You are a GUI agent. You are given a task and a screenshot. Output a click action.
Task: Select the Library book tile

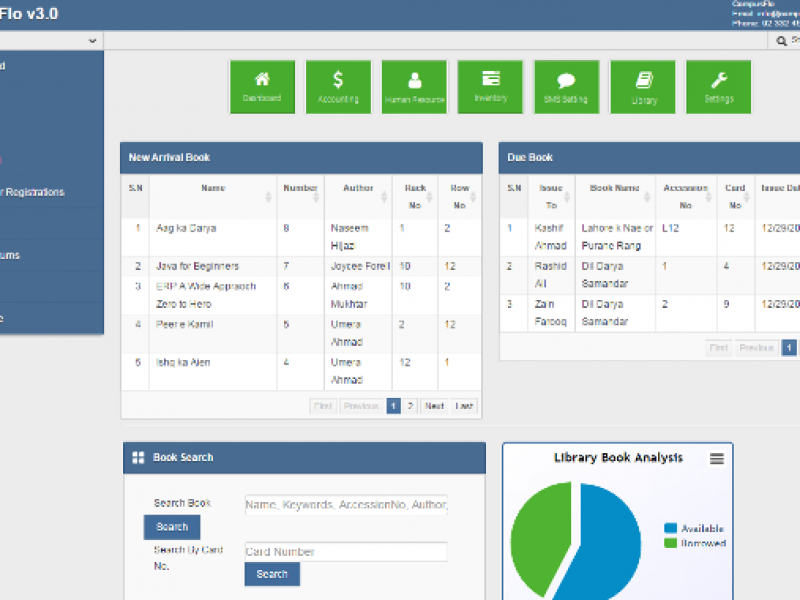click(x=643, y=87)
